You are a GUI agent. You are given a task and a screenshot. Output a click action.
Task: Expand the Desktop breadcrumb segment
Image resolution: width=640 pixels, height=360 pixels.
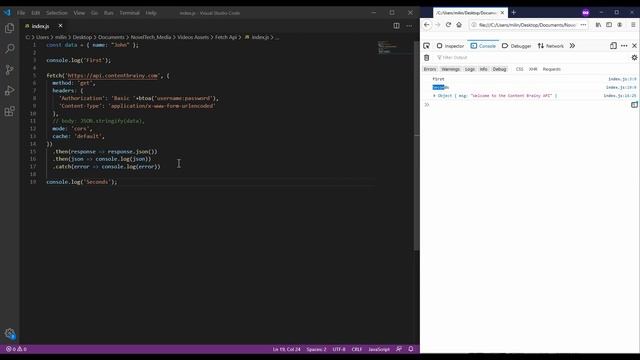click(x=82, y=37)
